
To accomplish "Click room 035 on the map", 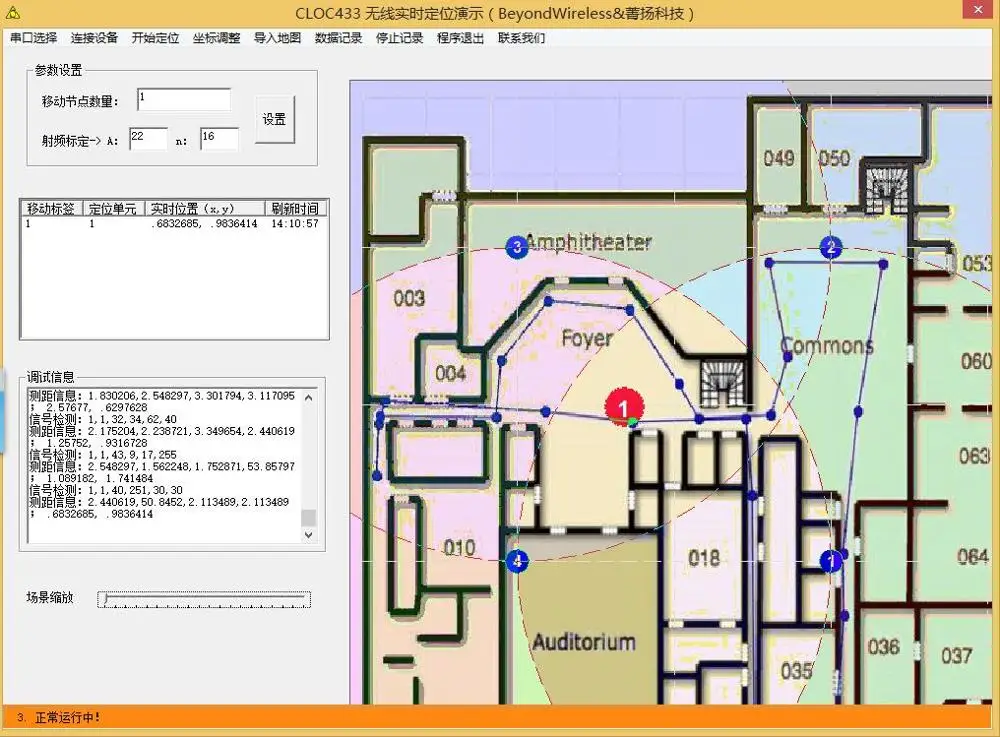I will 797,671.
